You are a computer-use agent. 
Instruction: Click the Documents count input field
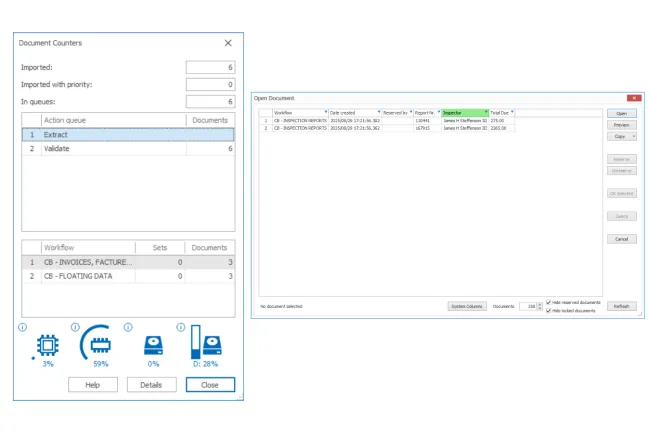tap(528, 307)
